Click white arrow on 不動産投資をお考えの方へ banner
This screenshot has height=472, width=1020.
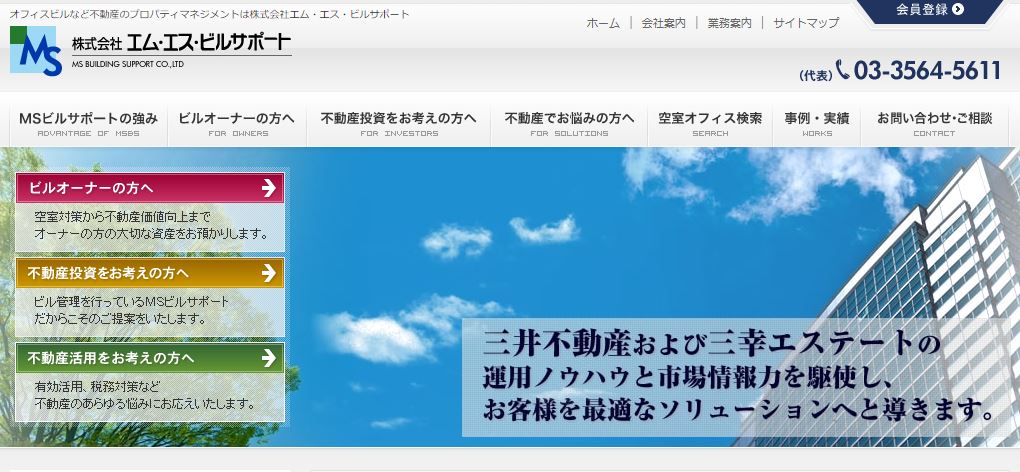point(269,273)
